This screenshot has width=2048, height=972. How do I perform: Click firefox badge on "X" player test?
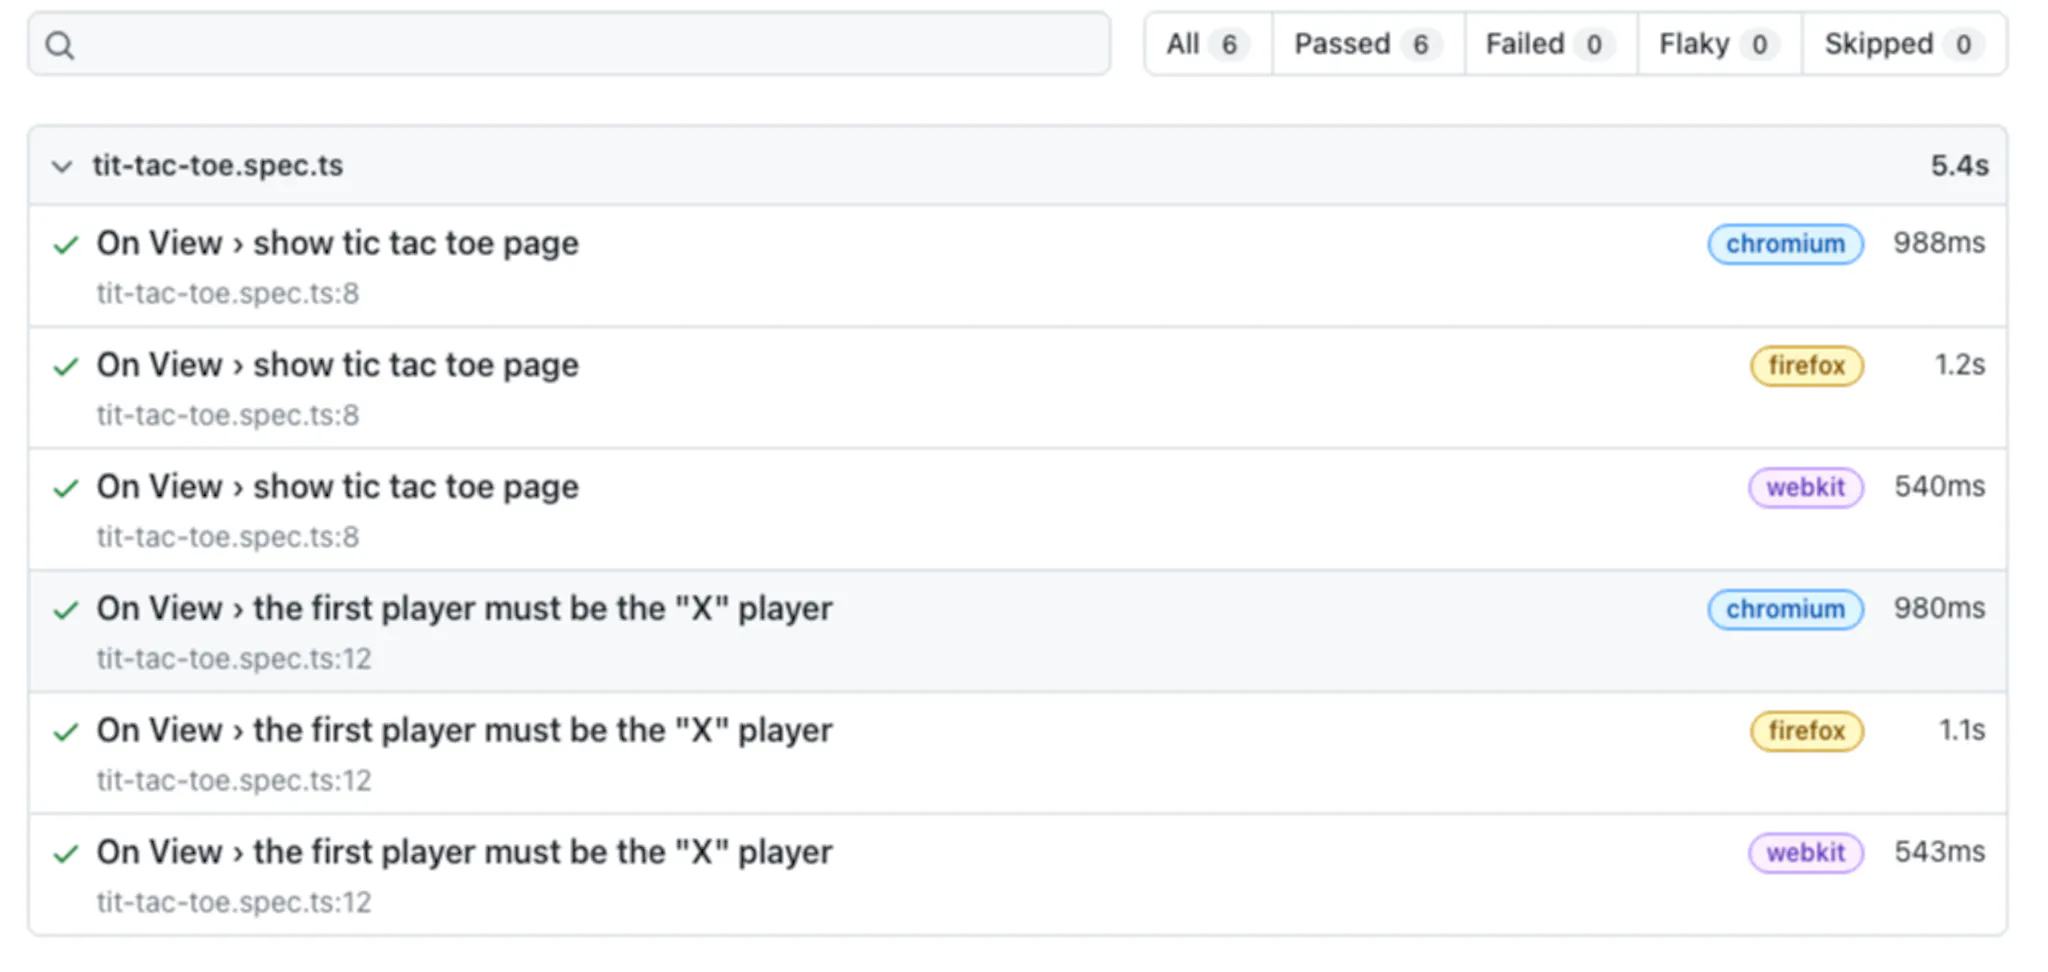click(1806, 731)
